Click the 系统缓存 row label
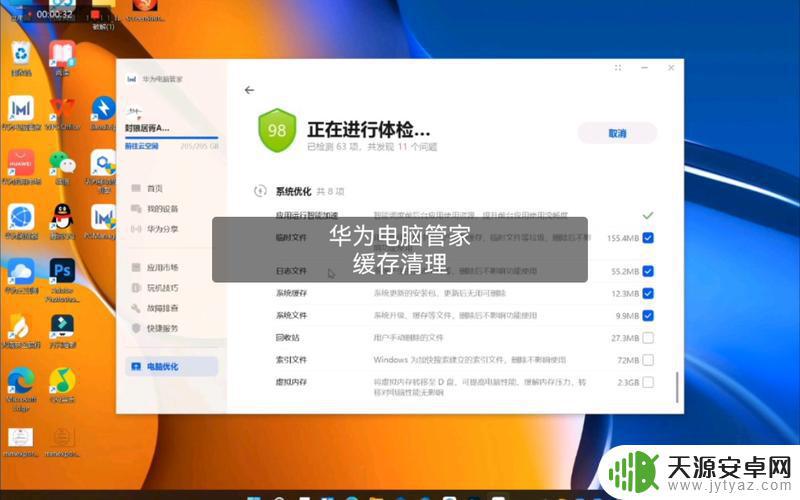This screenshot has height=500, width=800. 291,293
